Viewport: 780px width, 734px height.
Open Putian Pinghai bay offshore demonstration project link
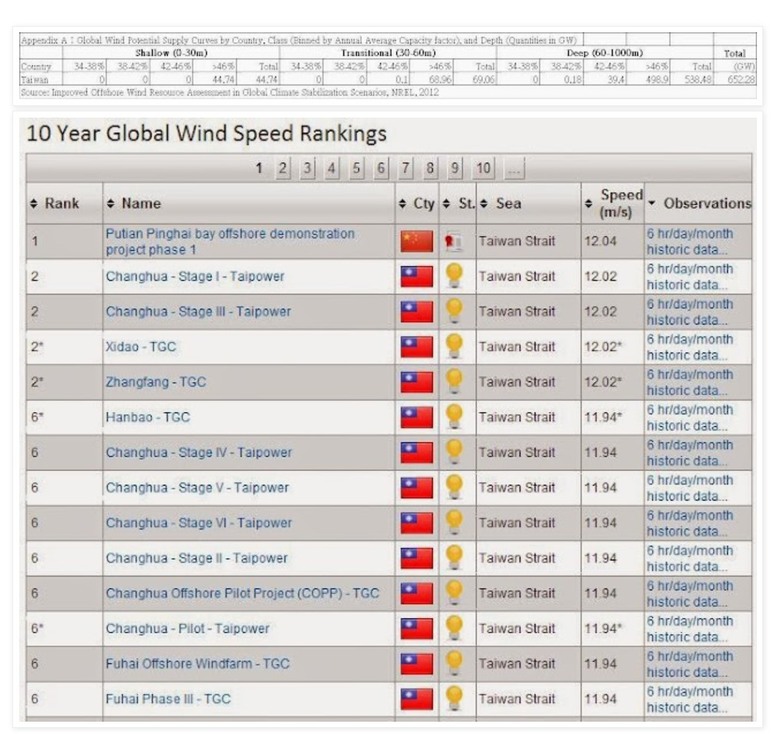coord(230,242)
